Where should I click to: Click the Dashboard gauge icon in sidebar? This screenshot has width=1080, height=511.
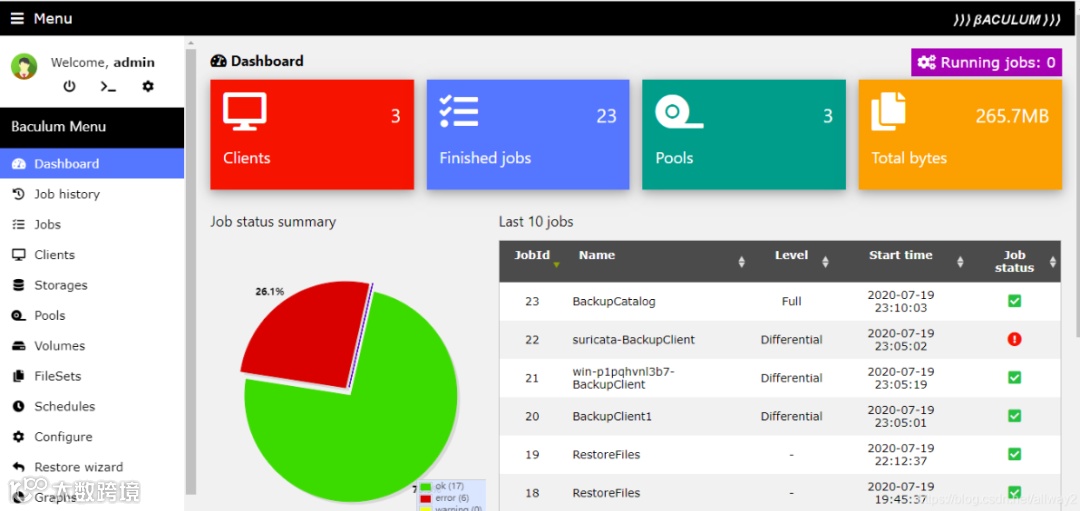pos(19,164)
